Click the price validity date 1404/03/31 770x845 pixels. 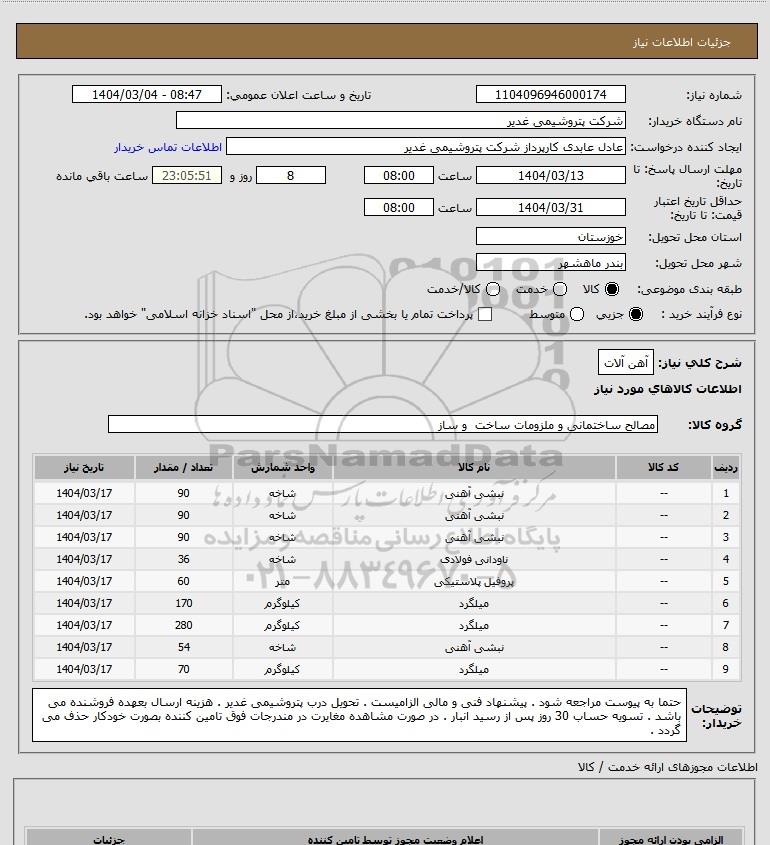pyautogui.click(x=551, y=207)
